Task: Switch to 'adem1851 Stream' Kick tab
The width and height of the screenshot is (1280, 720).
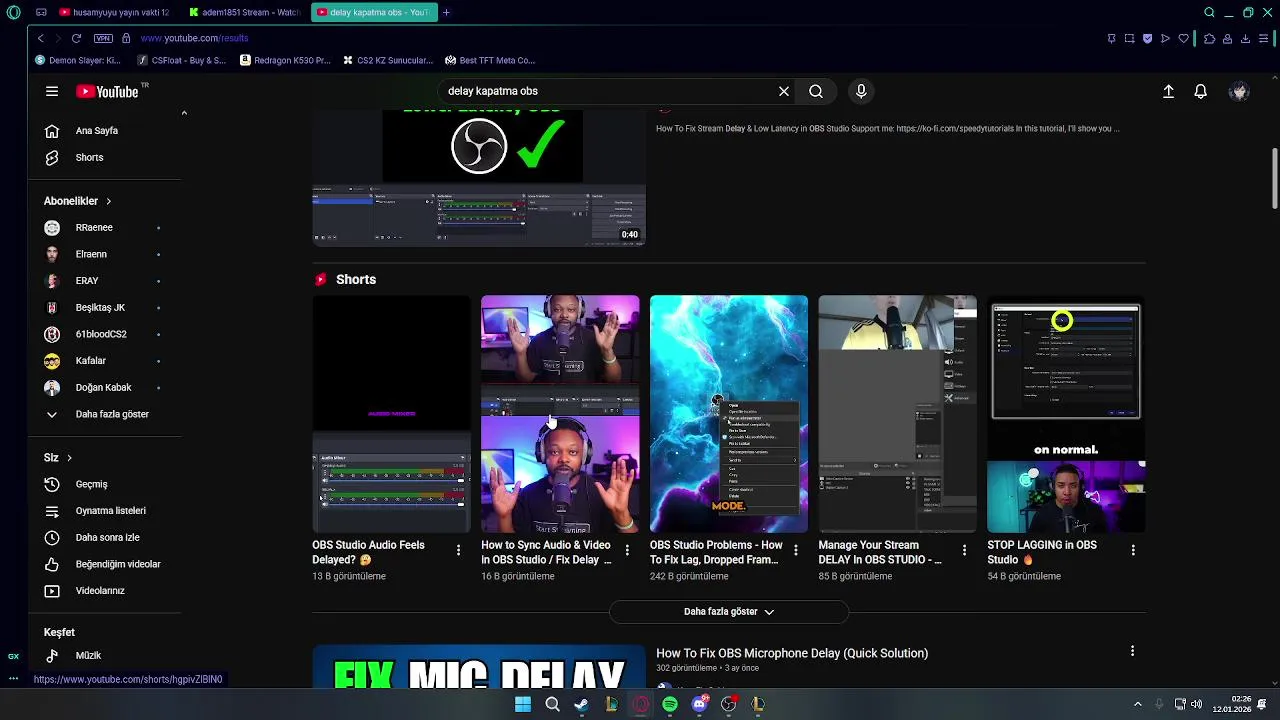Action: [243, 12]
